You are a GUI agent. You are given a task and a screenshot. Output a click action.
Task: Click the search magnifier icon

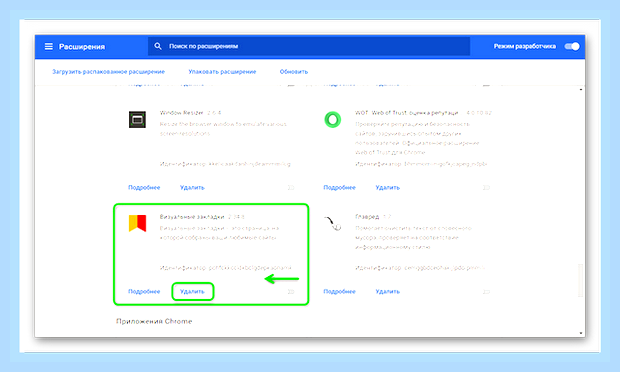(158, 46)
